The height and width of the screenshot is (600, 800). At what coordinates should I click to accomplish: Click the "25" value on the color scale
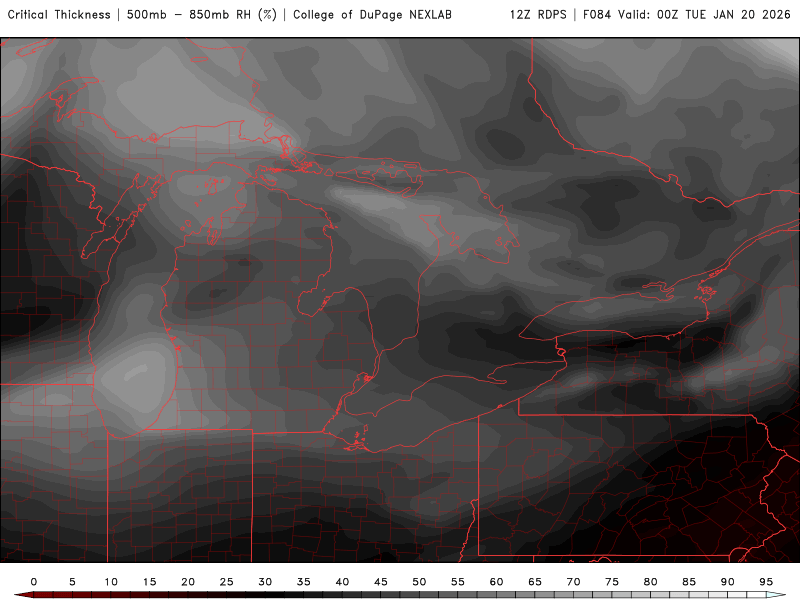pyautogui.click(x=227, y=582)
